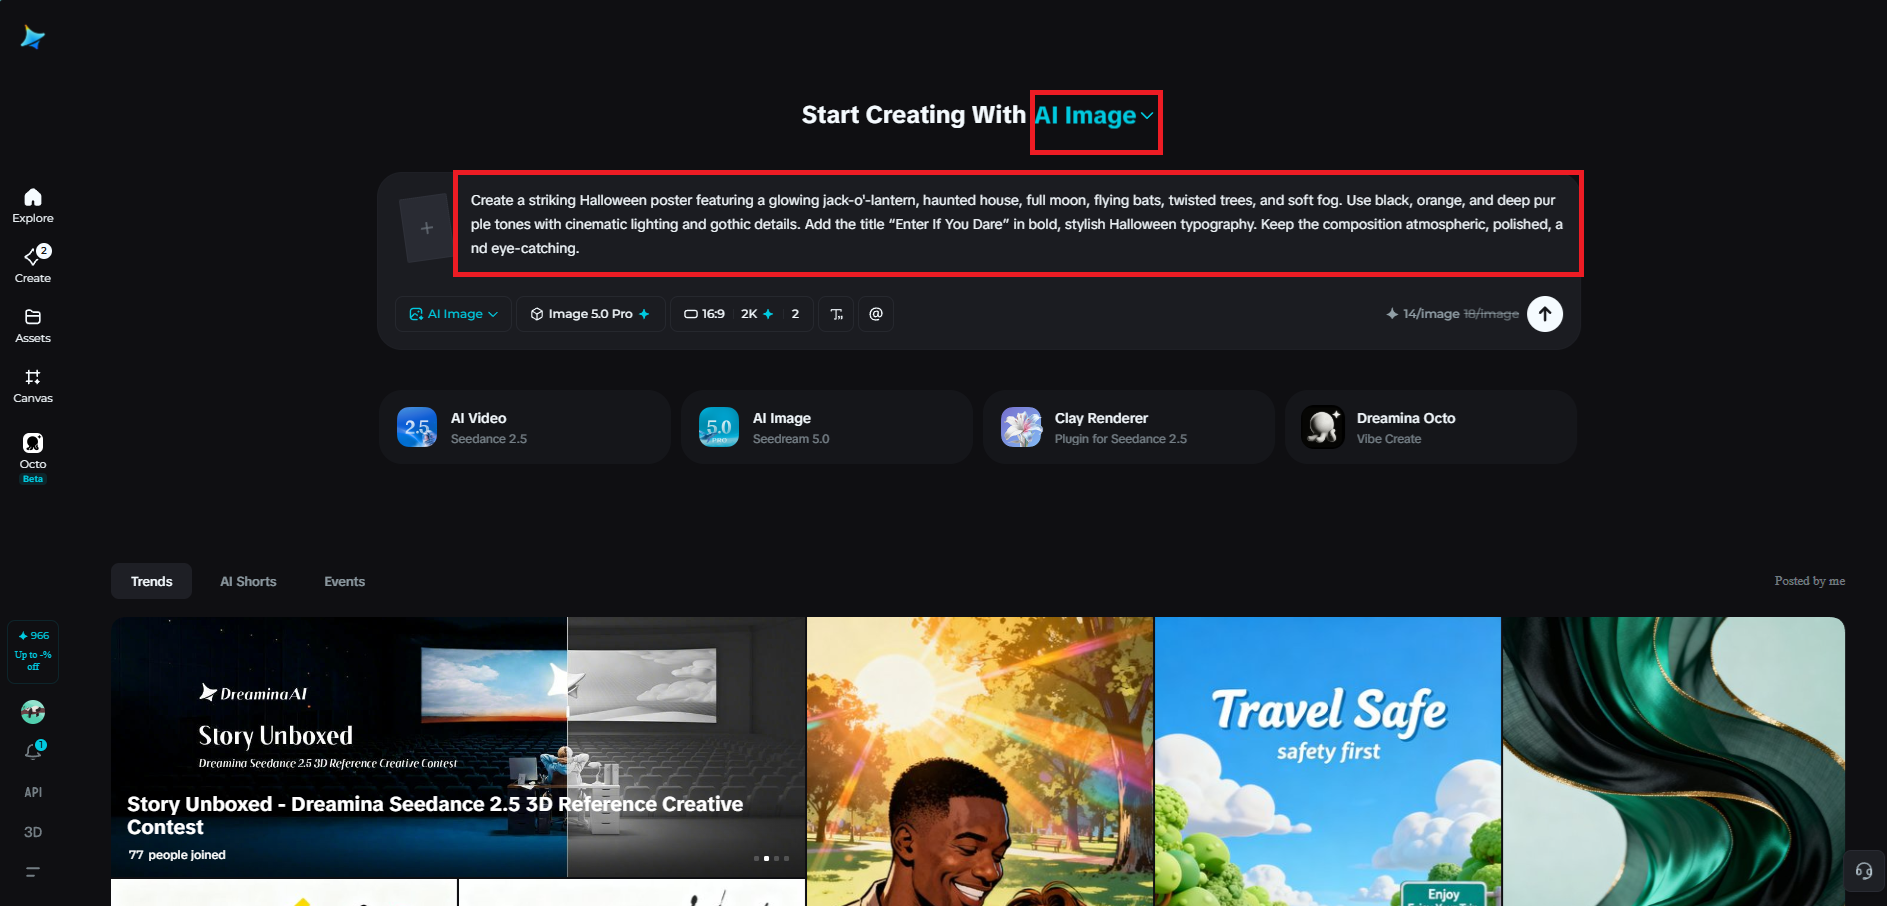Open the AI Image mode dropdown in toolbar
Viewport: 1887px width, 906px height.
point(453,314)
